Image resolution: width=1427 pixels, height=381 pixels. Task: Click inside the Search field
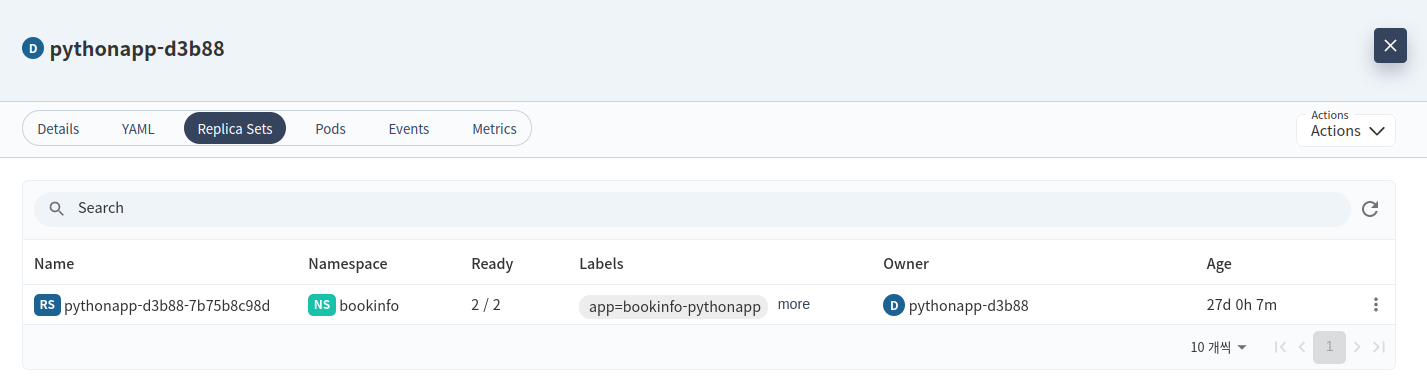[692, 209]
